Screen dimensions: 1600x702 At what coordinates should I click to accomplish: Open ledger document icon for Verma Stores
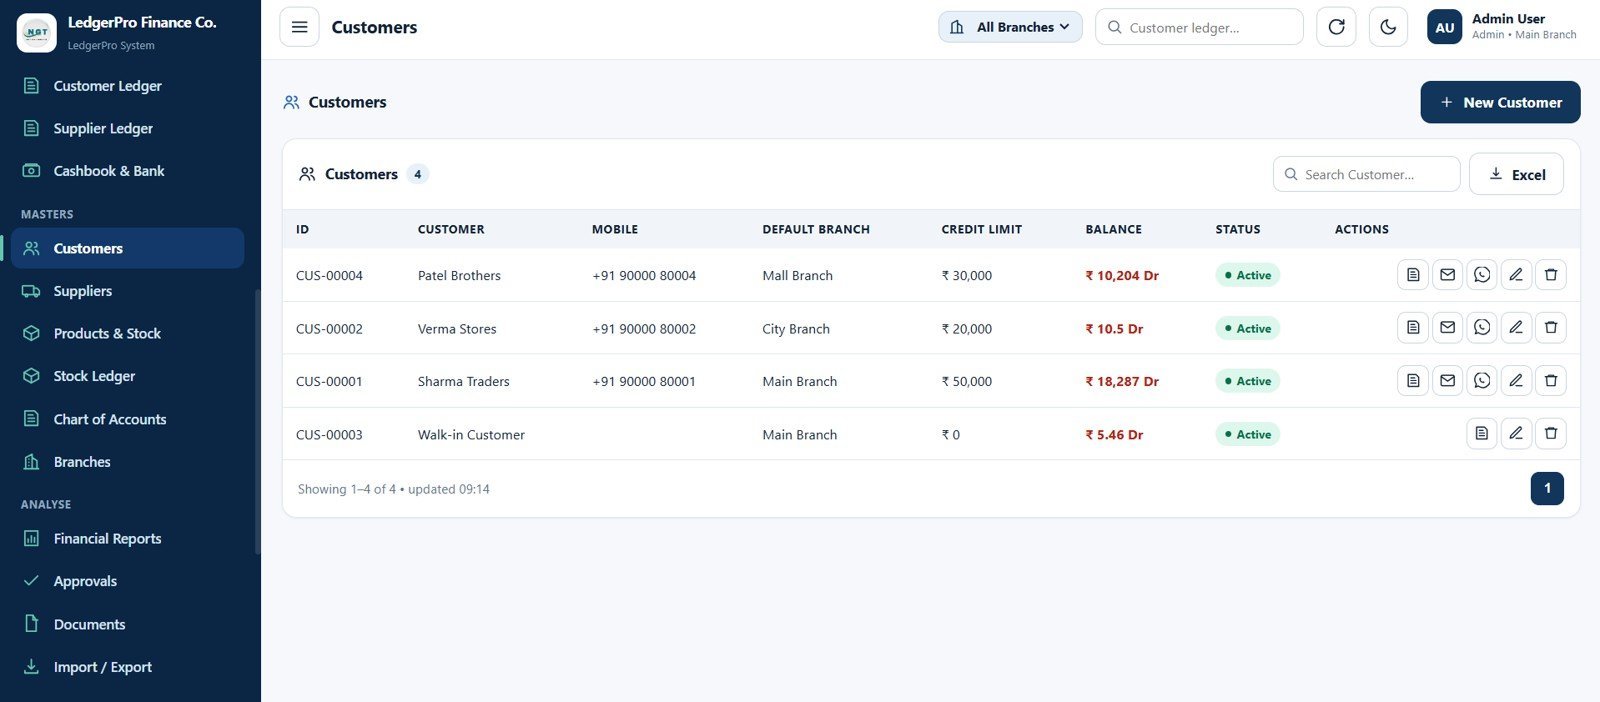pos(1413,328)
